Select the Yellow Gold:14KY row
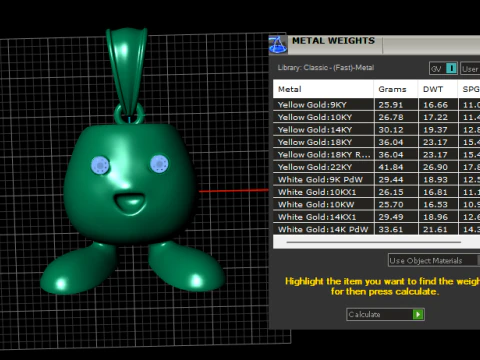480x360 pixels. [377, 130]
